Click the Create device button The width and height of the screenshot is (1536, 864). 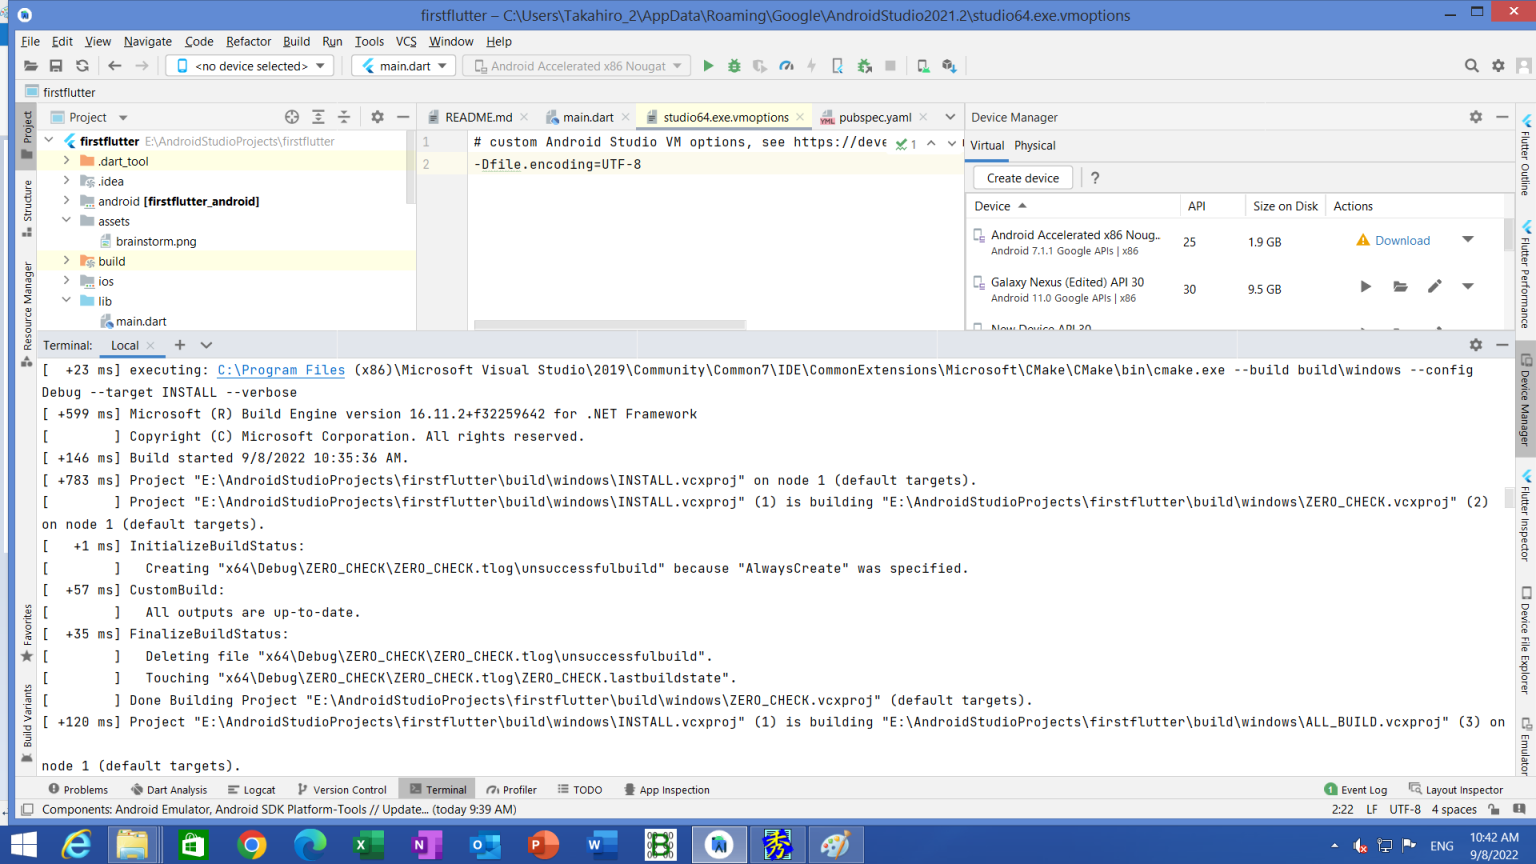point(1022,178)
